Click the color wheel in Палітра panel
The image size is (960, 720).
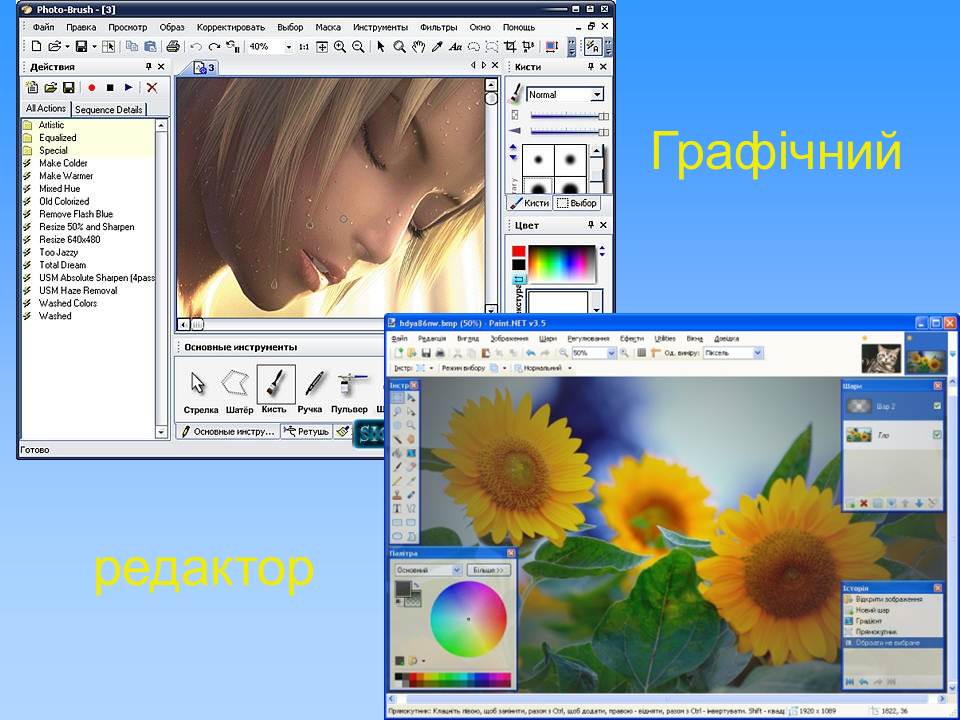468,619
